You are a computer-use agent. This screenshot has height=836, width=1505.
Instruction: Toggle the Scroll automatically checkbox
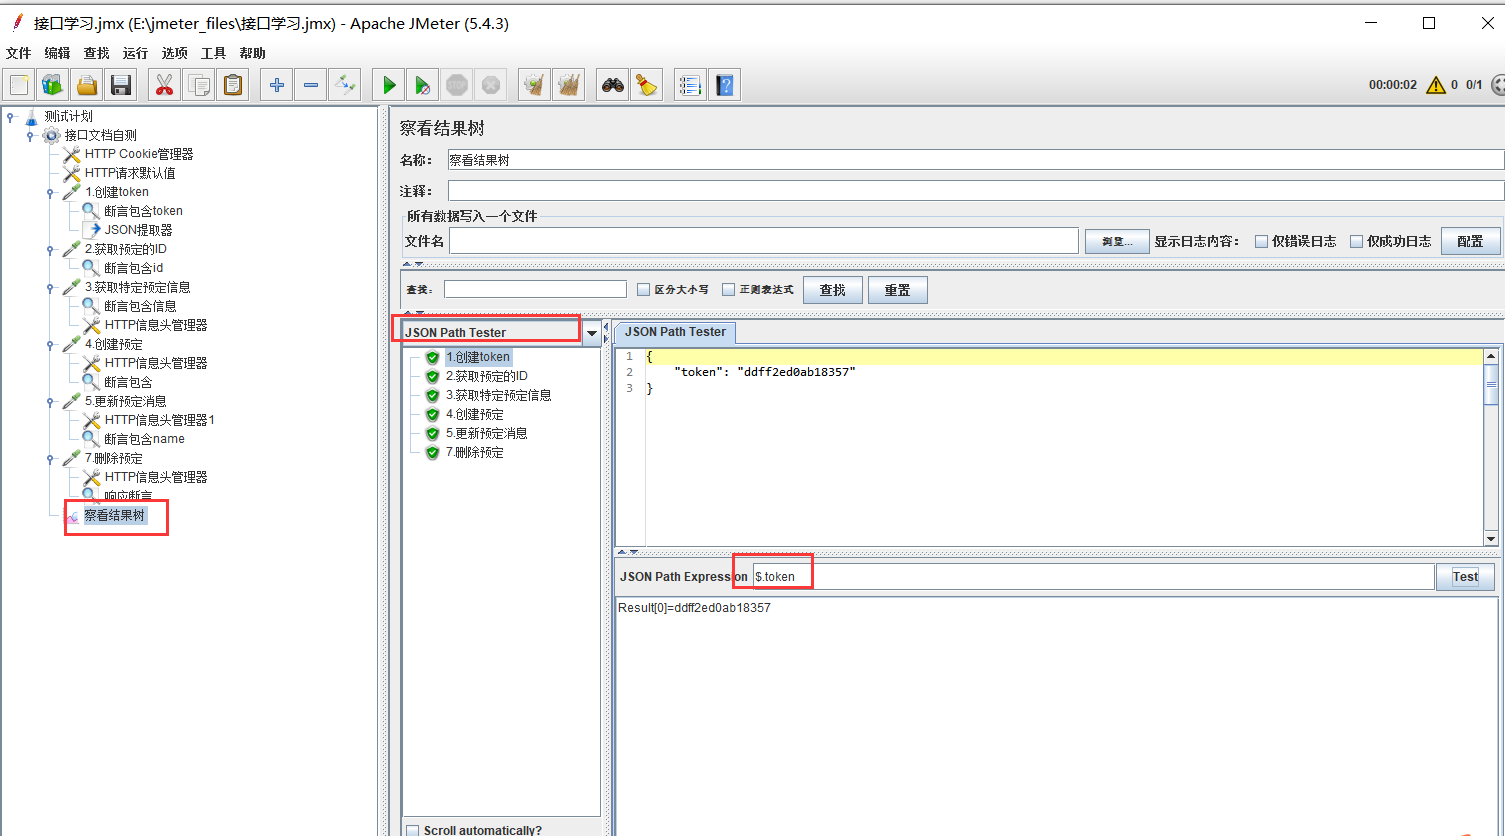pyautogui.click(x=412, y=830)
